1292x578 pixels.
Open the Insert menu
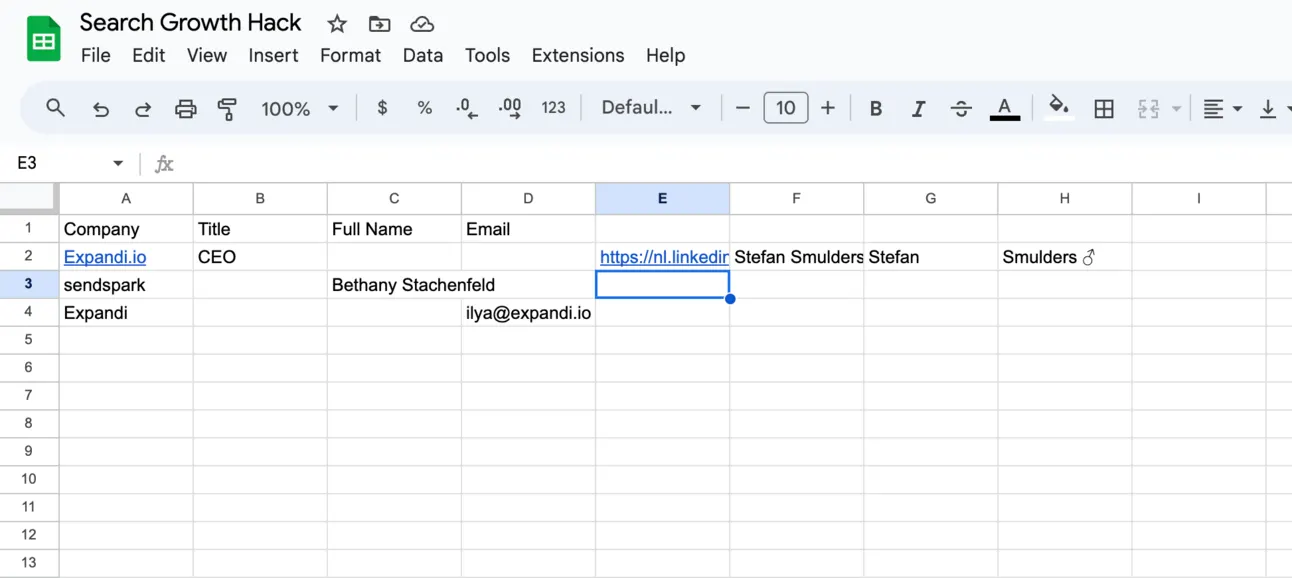click(x=273, y=56)
